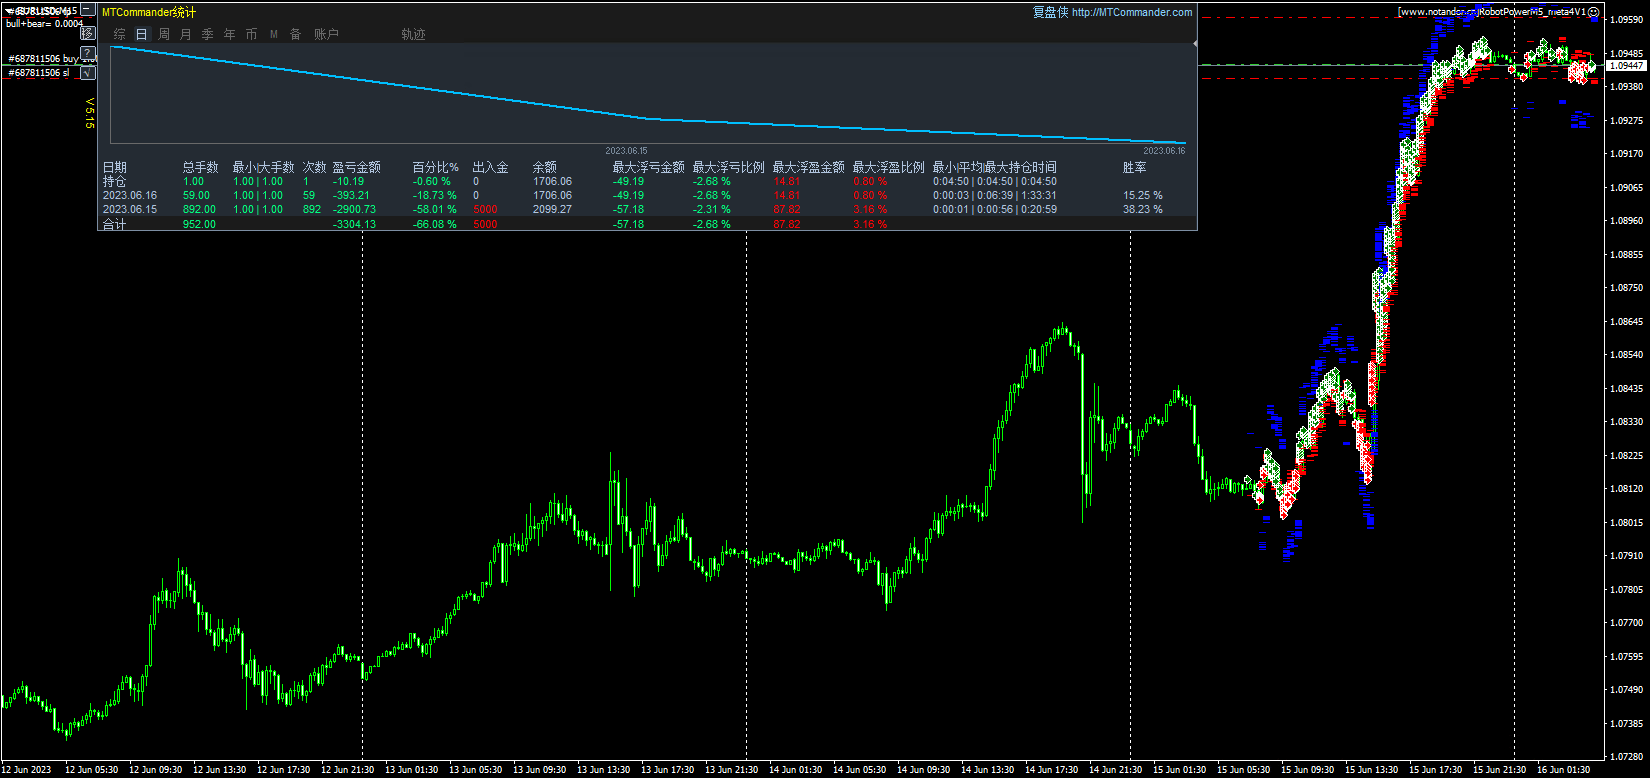Open the 月 monthly statistics tab
This screenshot has width=1650, height=778.
pos(186,34)
